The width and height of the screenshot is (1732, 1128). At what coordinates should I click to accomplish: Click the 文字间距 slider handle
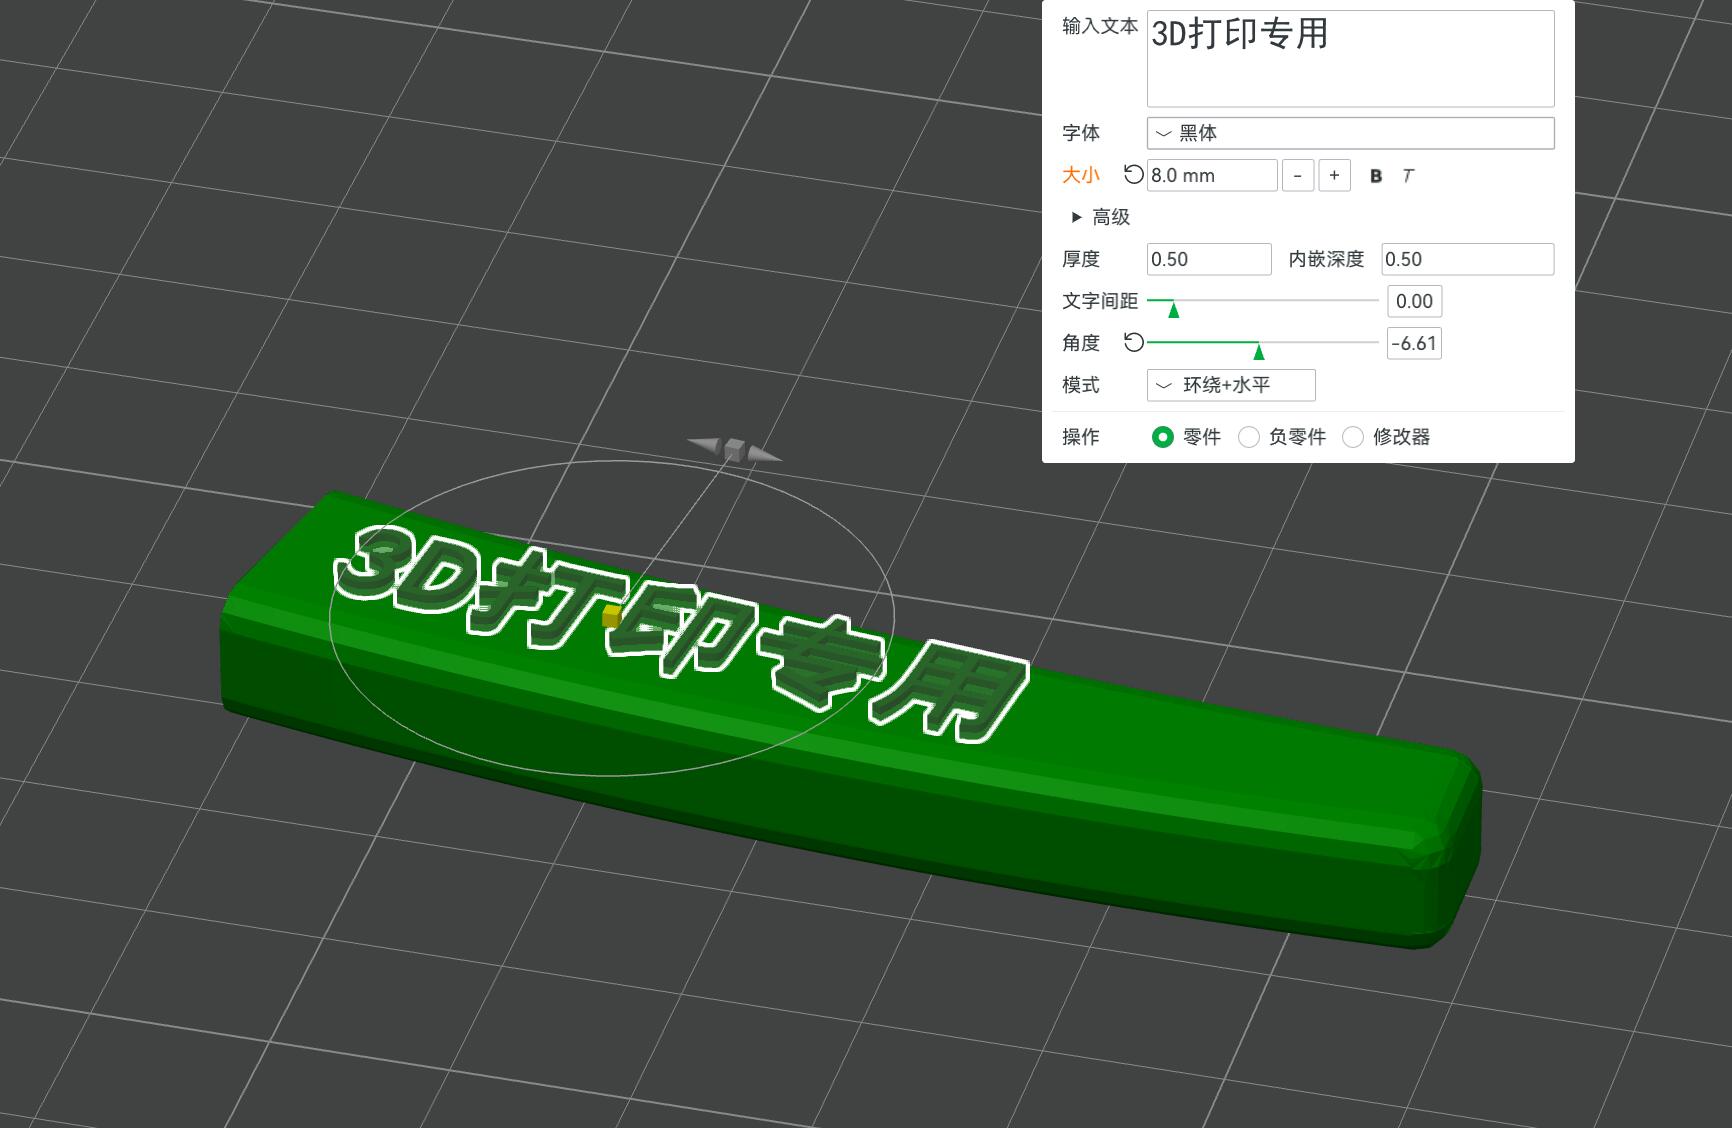point(1174,309)
